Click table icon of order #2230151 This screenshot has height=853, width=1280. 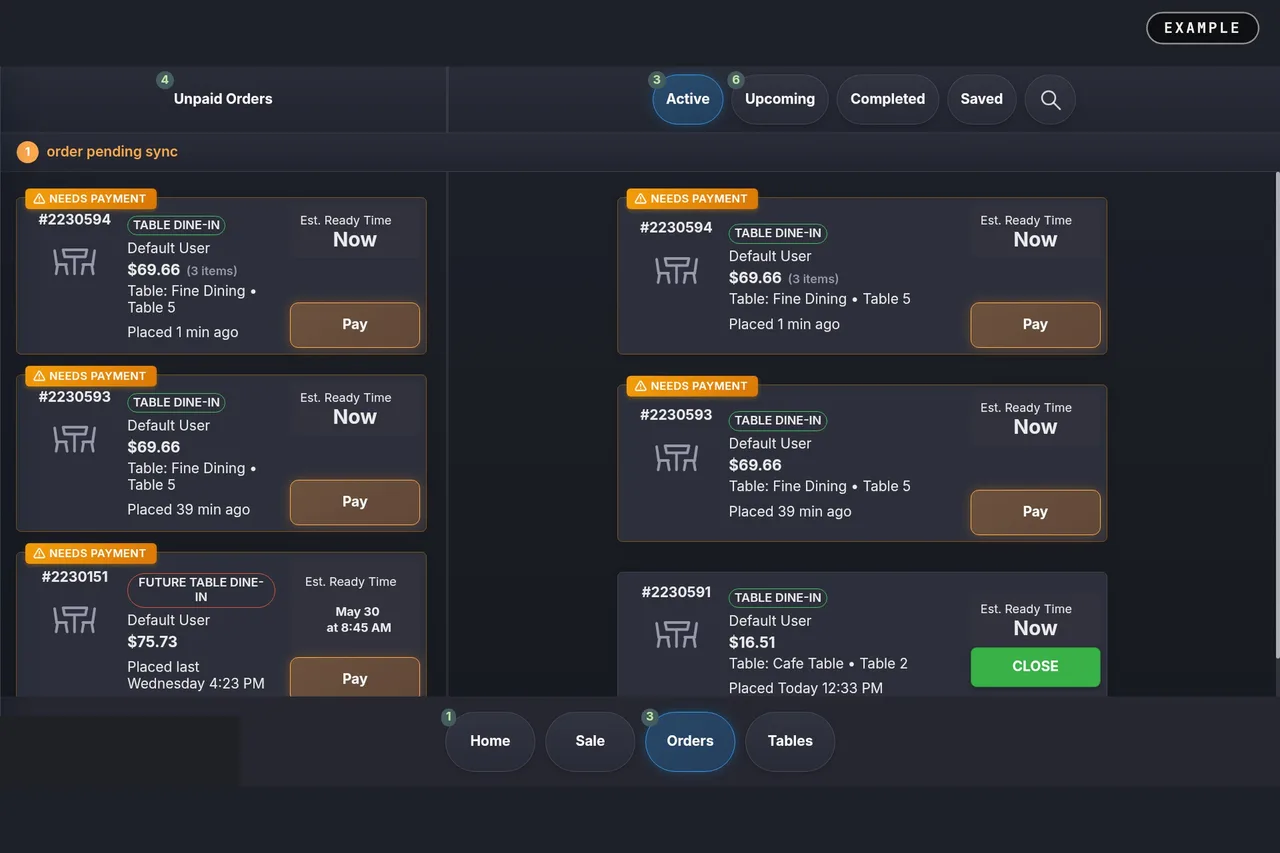[74, 619]
